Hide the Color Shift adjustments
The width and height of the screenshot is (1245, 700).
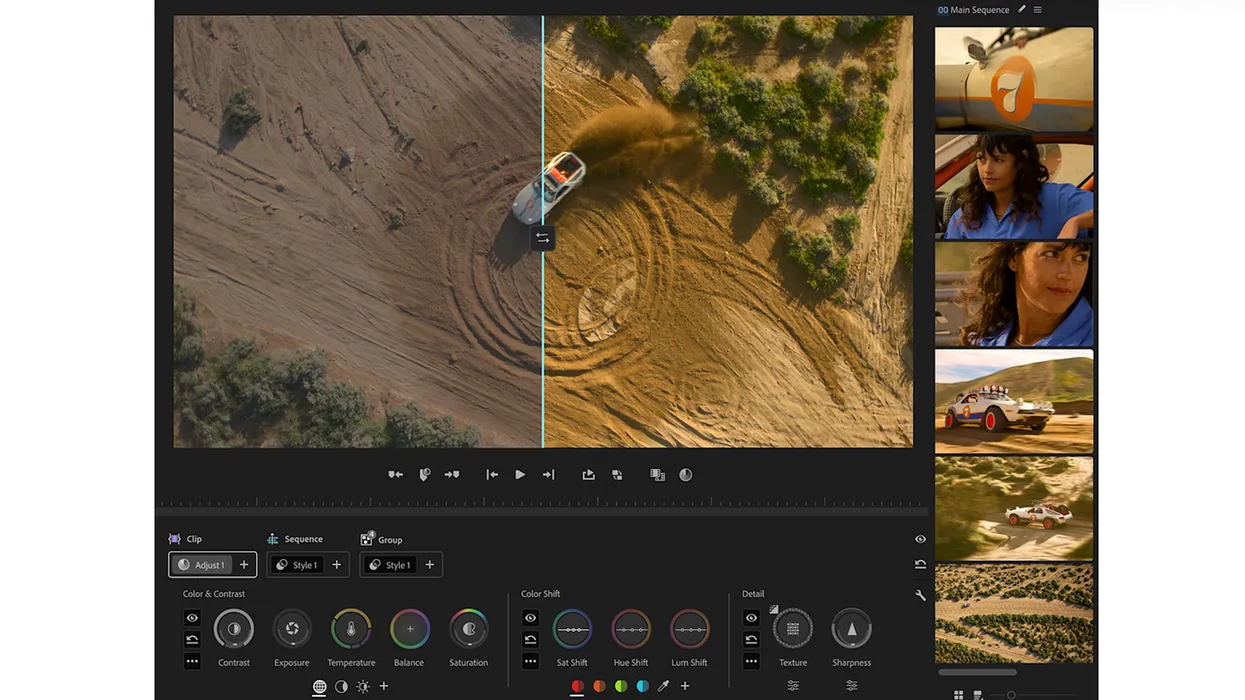[530, 618]
